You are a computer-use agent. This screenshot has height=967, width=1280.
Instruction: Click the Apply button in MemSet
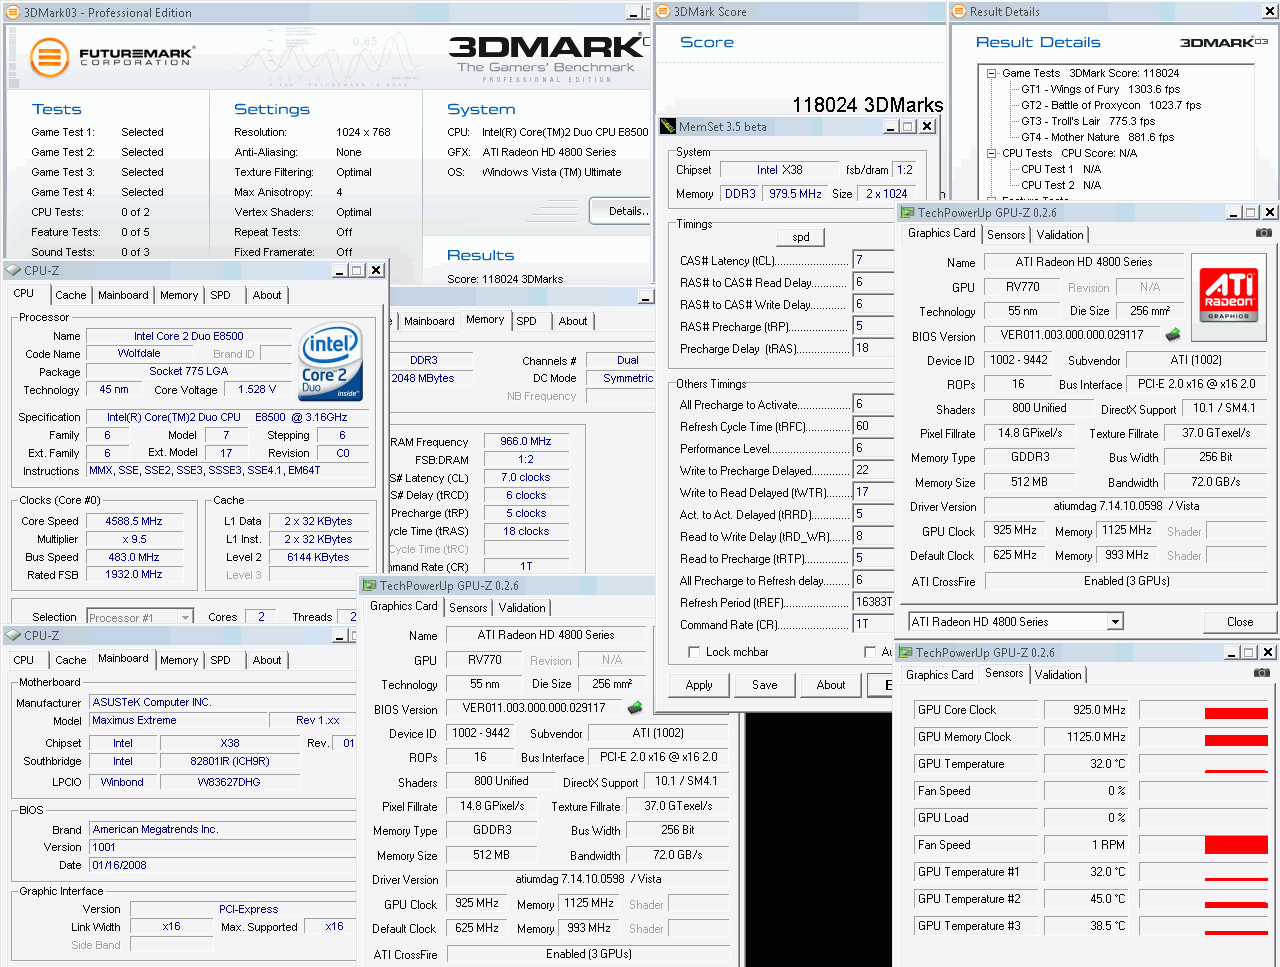699,685
